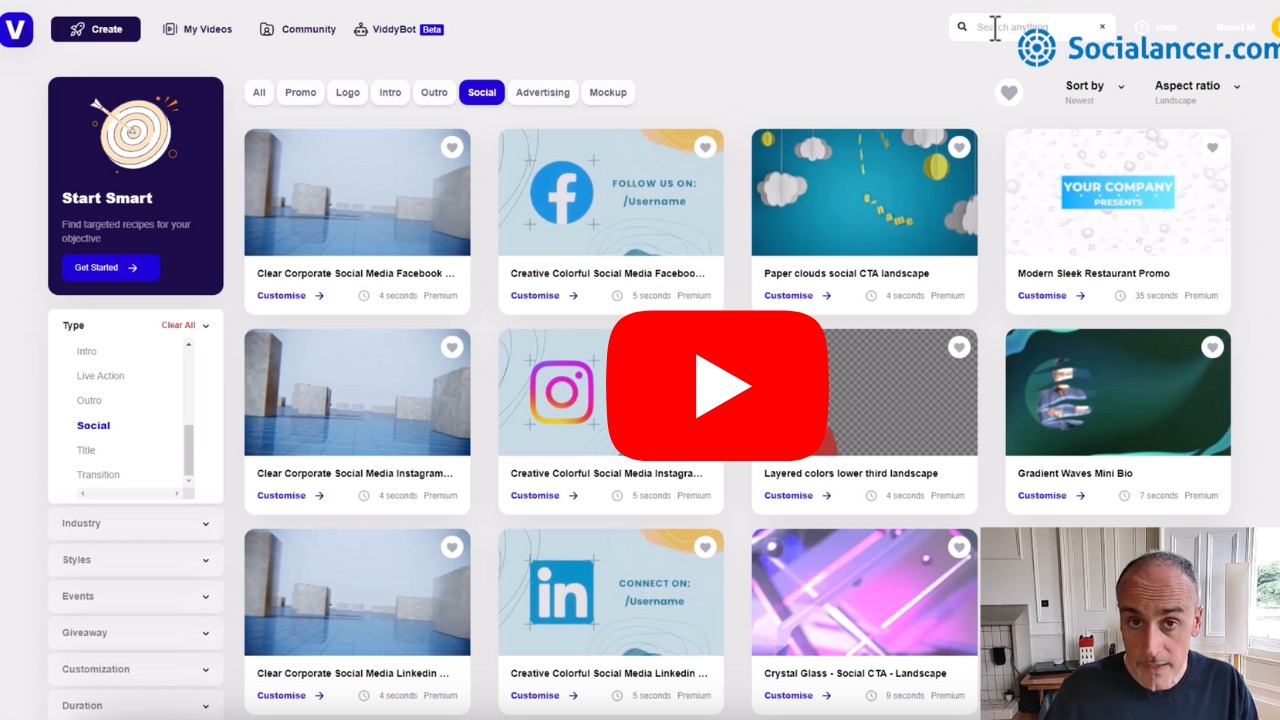This screenshot has height=720, width=1280.
Task: Expand the Industry filter
Action: [x=136, y=523]
